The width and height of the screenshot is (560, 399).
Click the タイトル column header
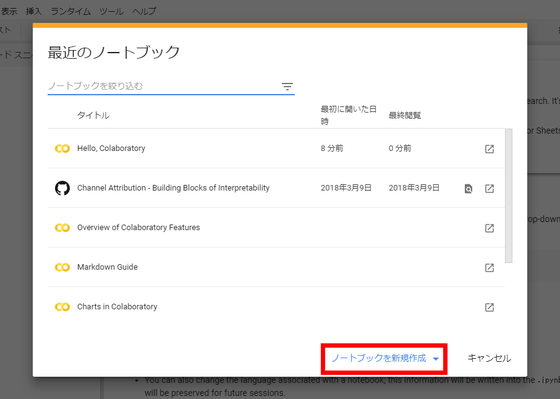pos(93,115)
